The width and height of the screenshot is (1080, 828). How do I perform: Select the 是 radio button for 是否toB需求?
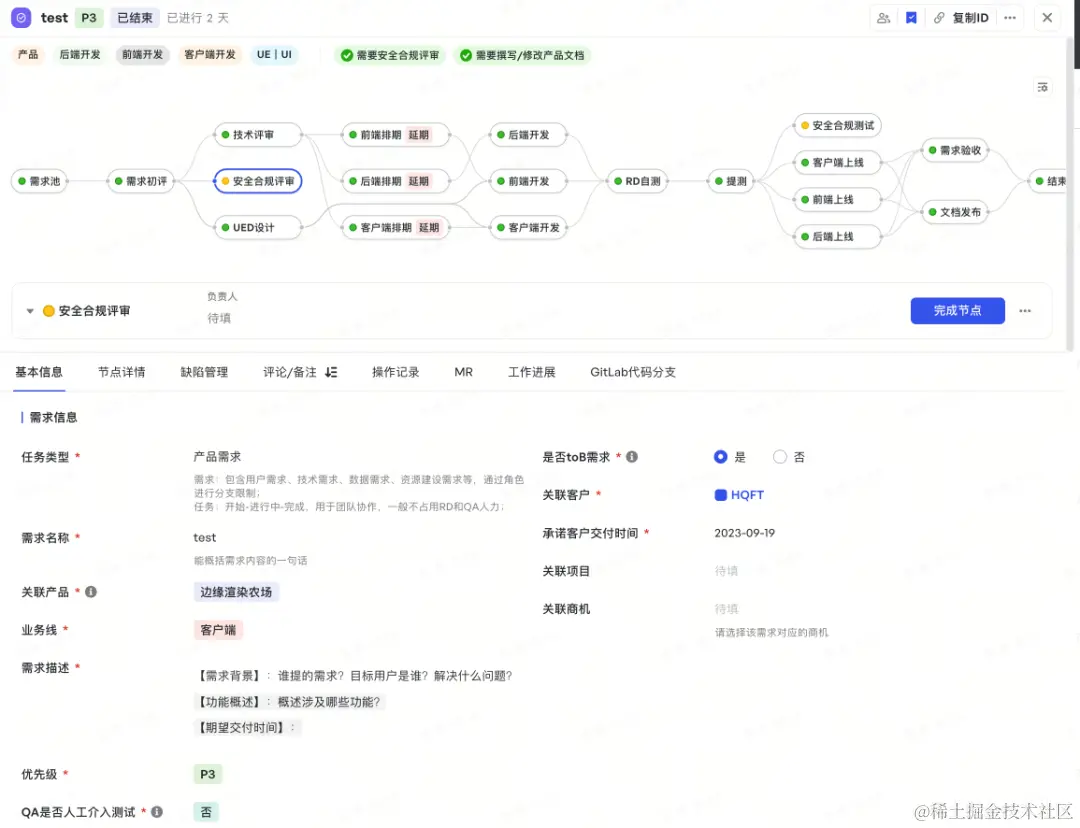click(721, 456)
